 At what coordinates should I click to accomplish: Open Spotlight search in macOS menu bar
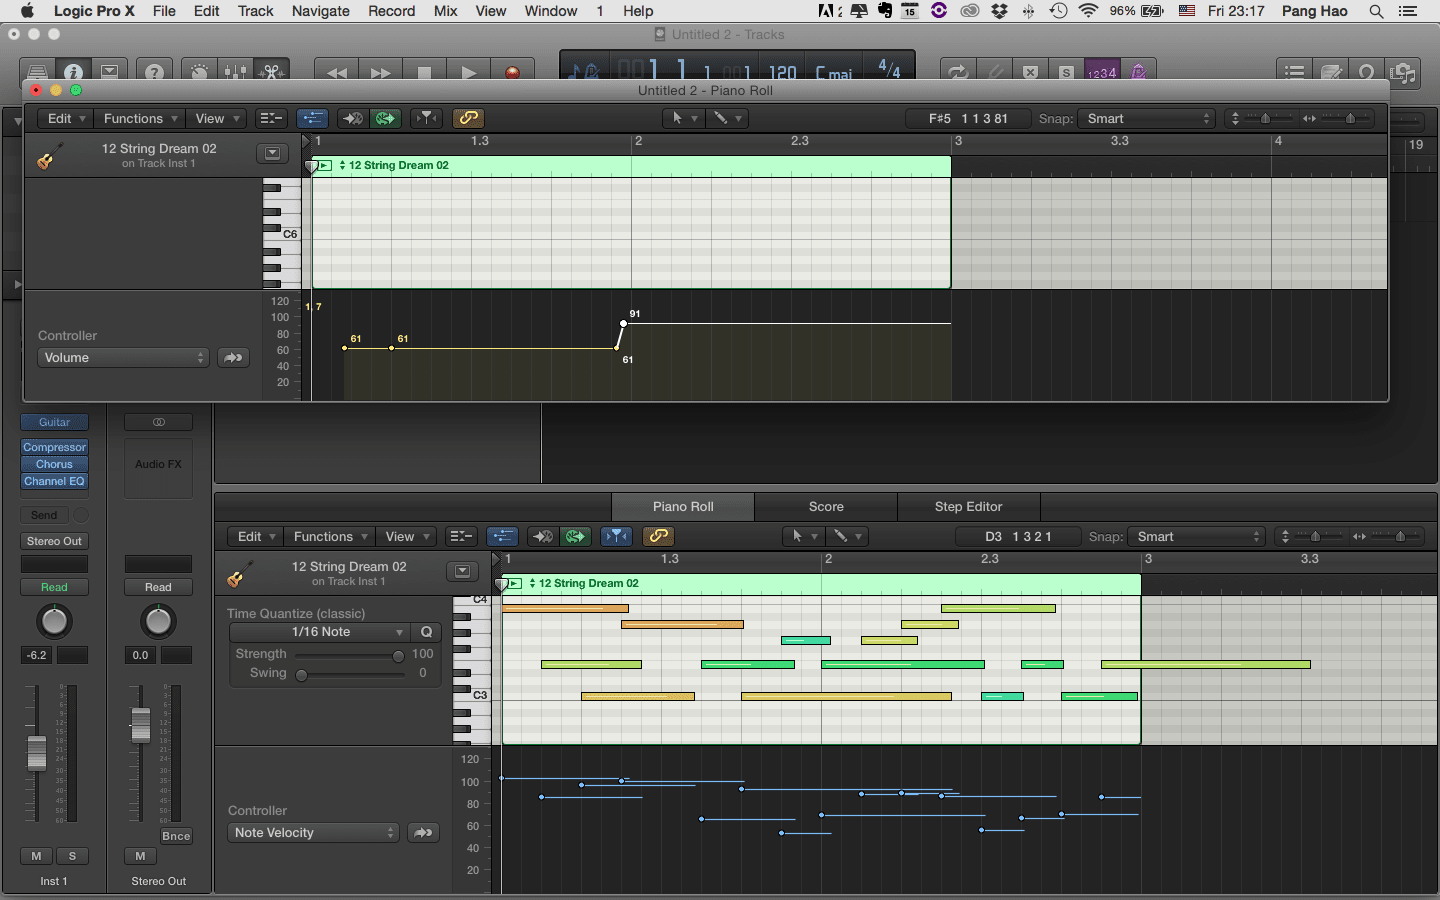[x=1376, y=11]
